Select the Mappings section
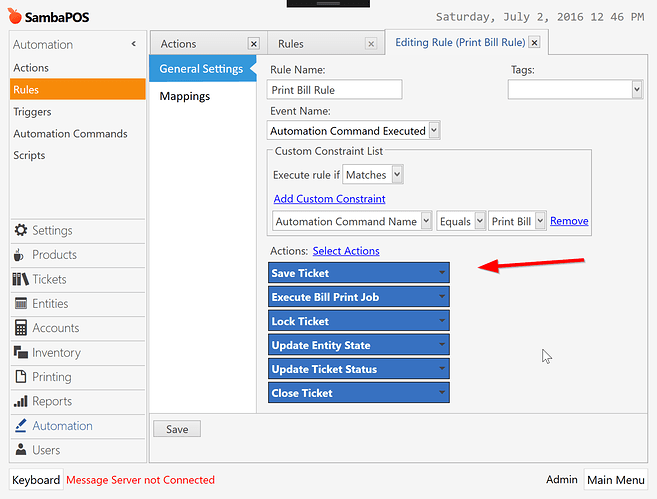The height and width of the screenshot is (499, 657). 185,96
